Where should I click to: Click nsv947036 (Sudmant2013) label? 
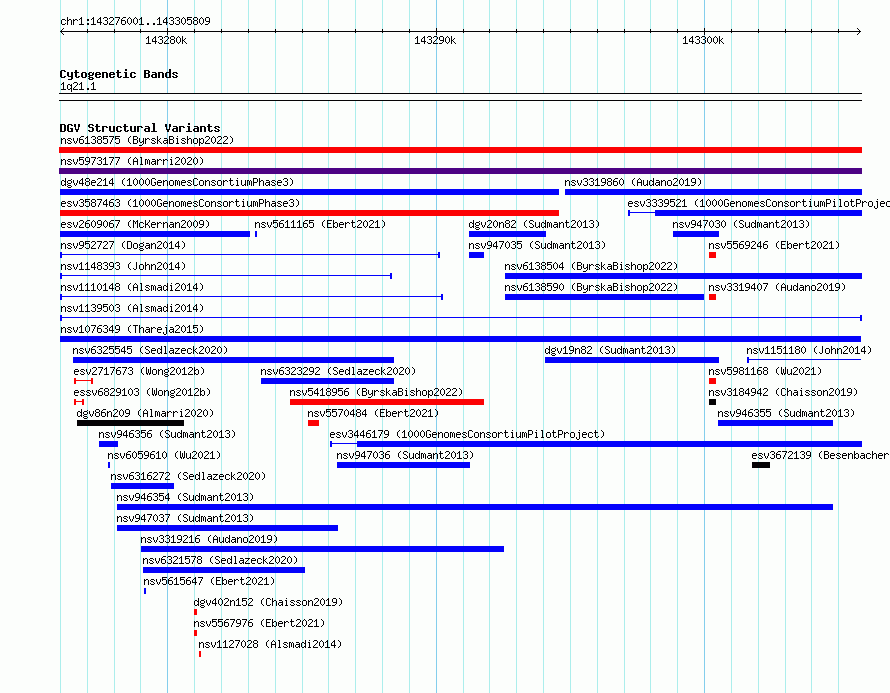[x=405, y=455]
